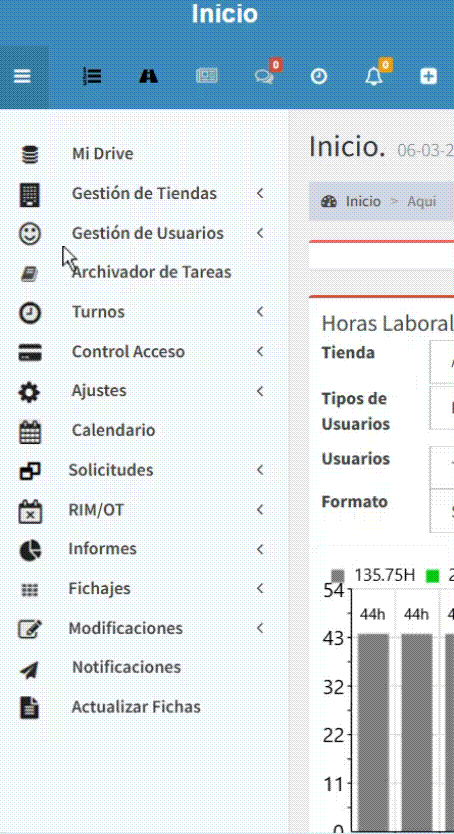Viewport: 454px width, 834px height.
Task: Click the clock icon in top bar
Action: [x=319, y=77]
